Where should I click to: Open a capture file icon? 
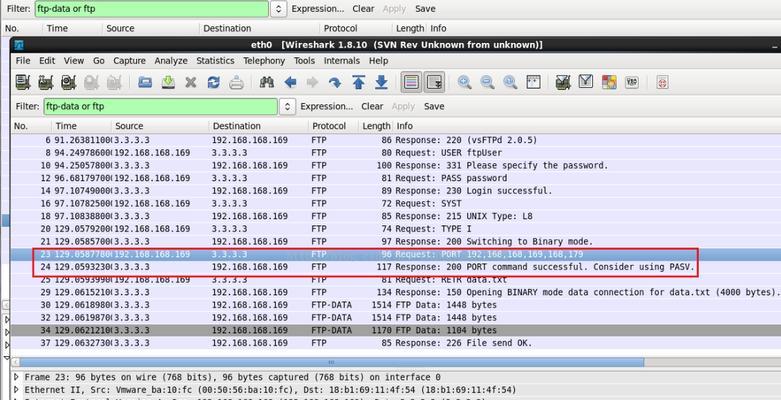pyautogui.click(x=145, y=82)
